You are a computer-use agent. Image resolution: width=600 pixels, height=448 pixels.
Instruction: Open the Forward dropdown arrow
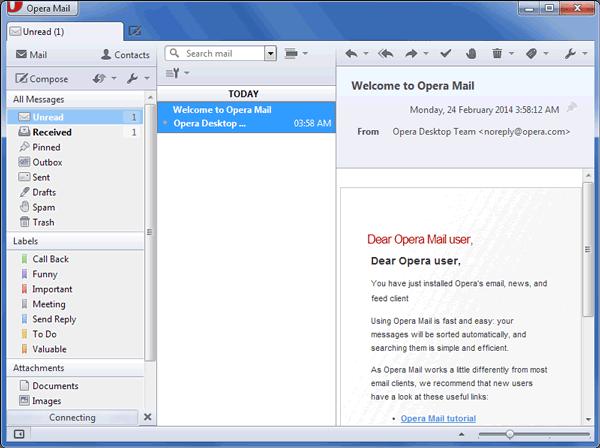coord(426,54)
